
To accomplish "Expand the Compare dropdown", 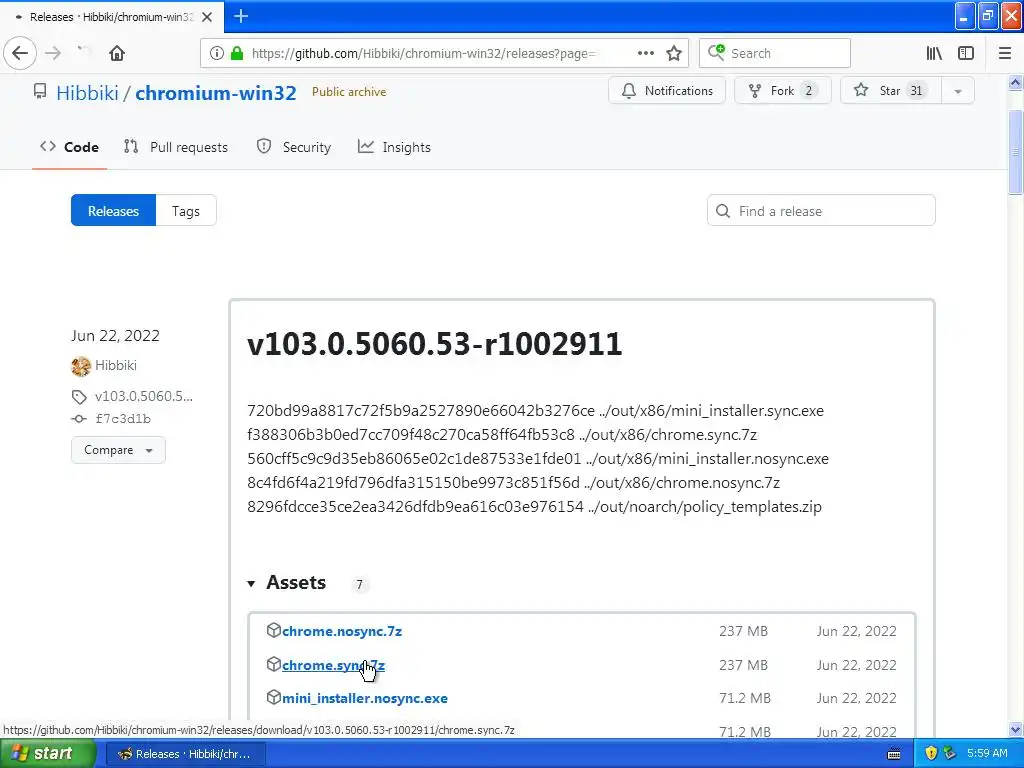I will pos(118,450).
